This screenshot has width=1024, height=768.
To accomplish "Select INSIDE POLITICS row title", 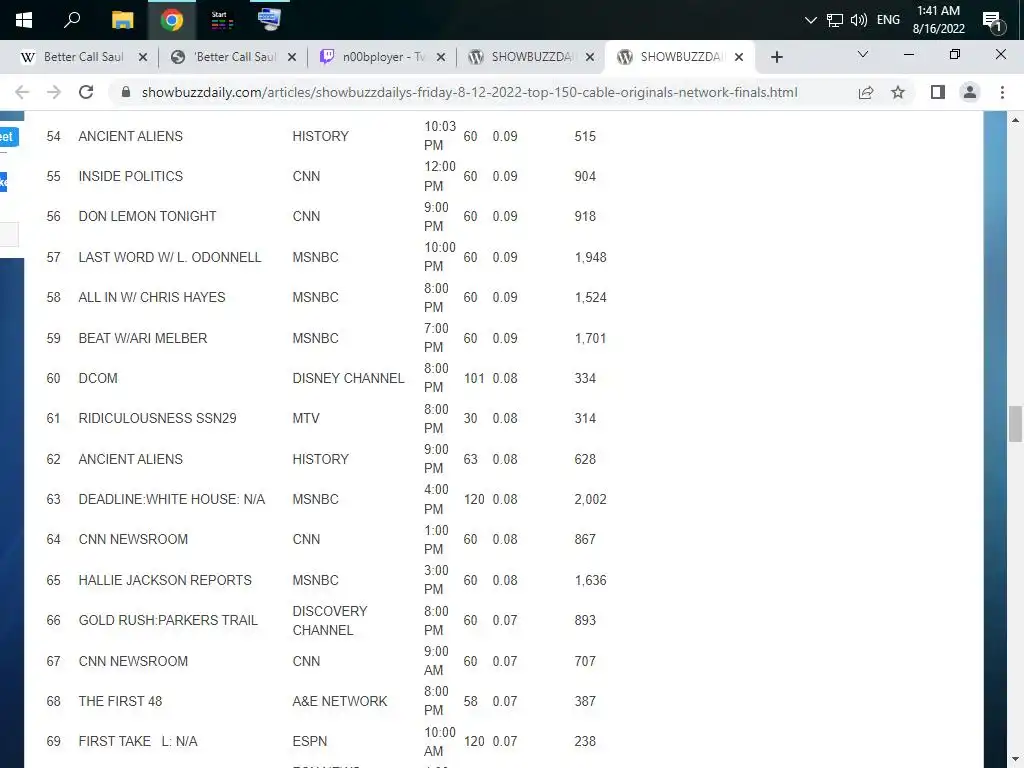I will click(x=131, y=176).
